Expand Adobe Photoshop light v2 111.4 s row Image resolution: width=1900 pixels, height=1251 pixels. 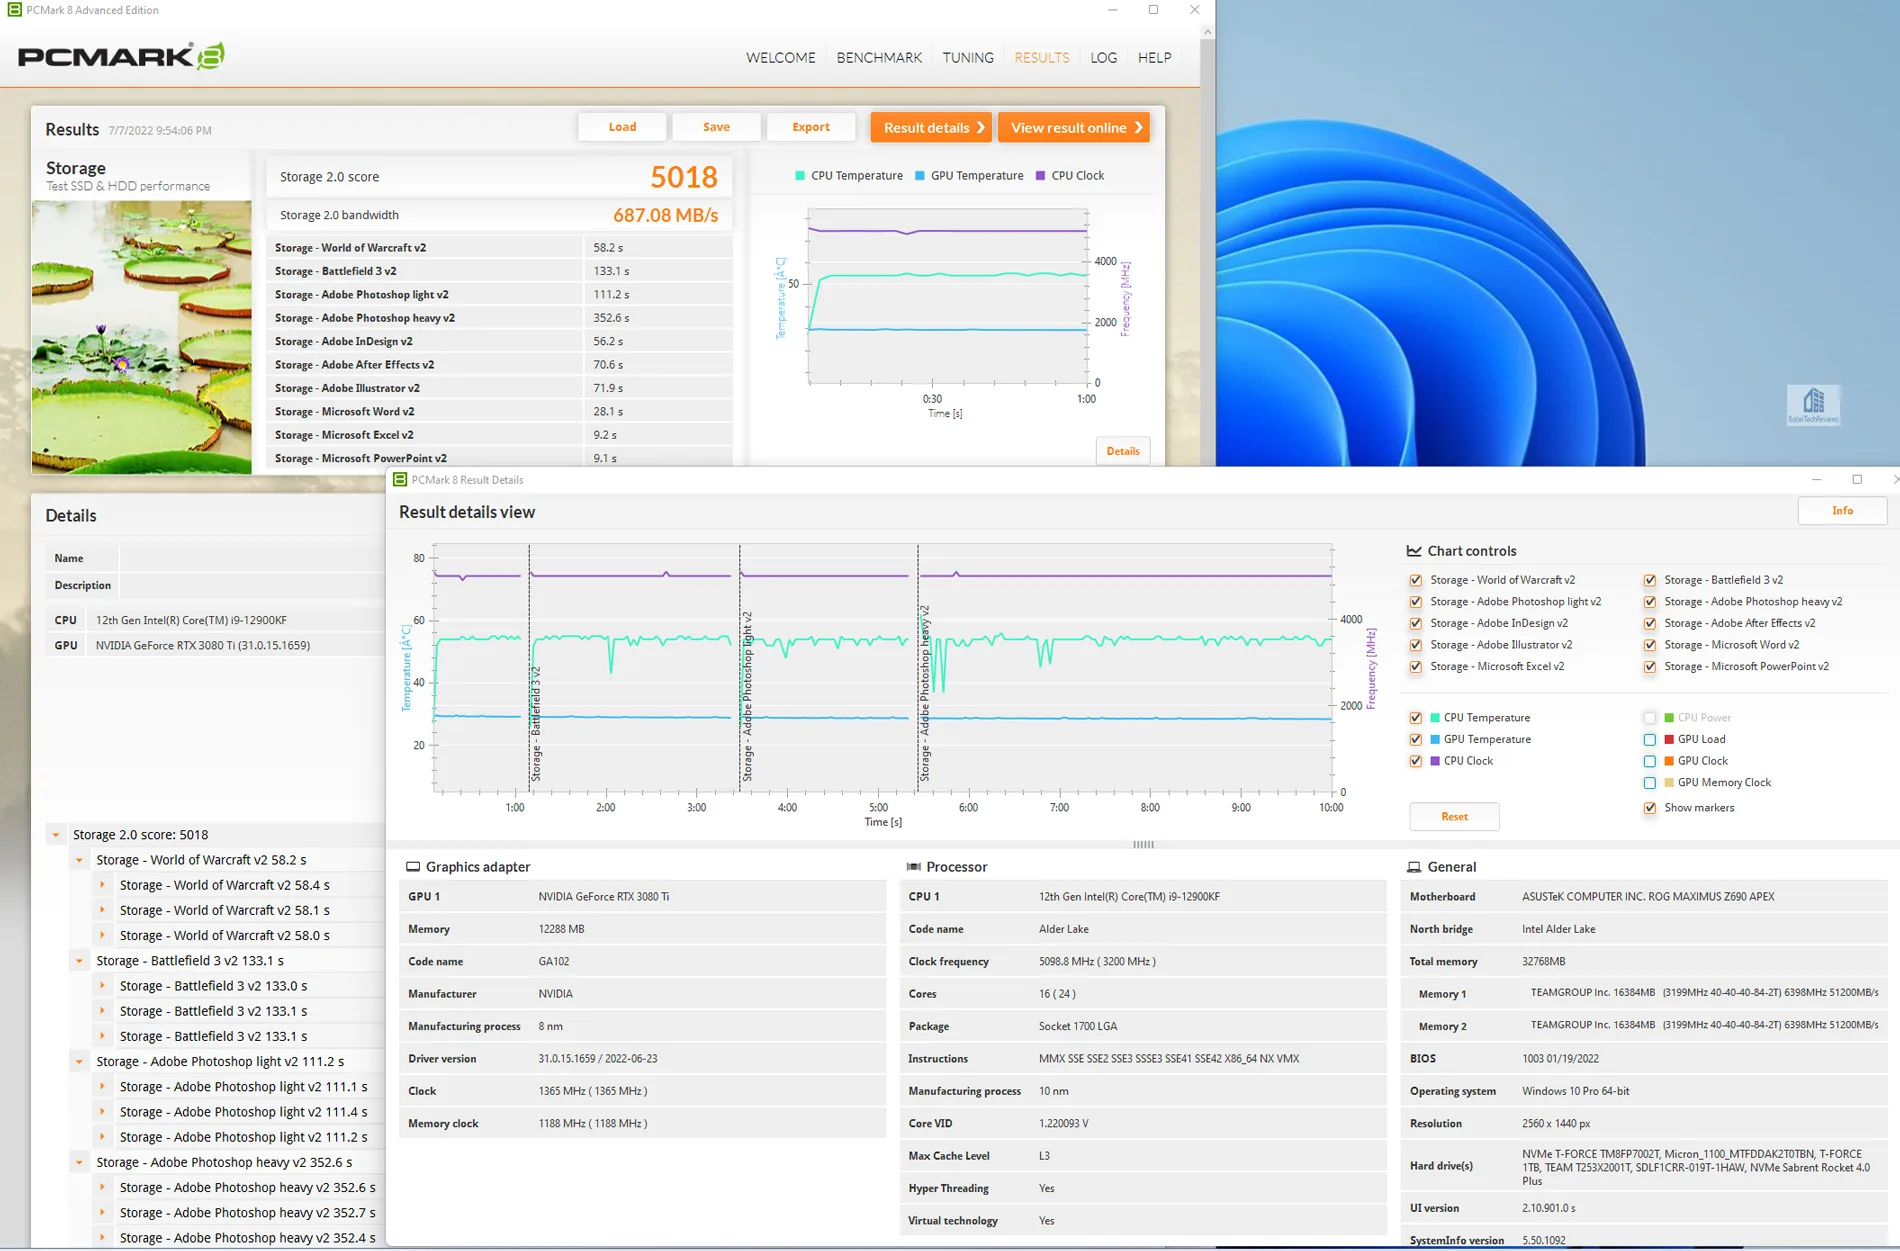pyautogui.click(x=102, y=1112)
